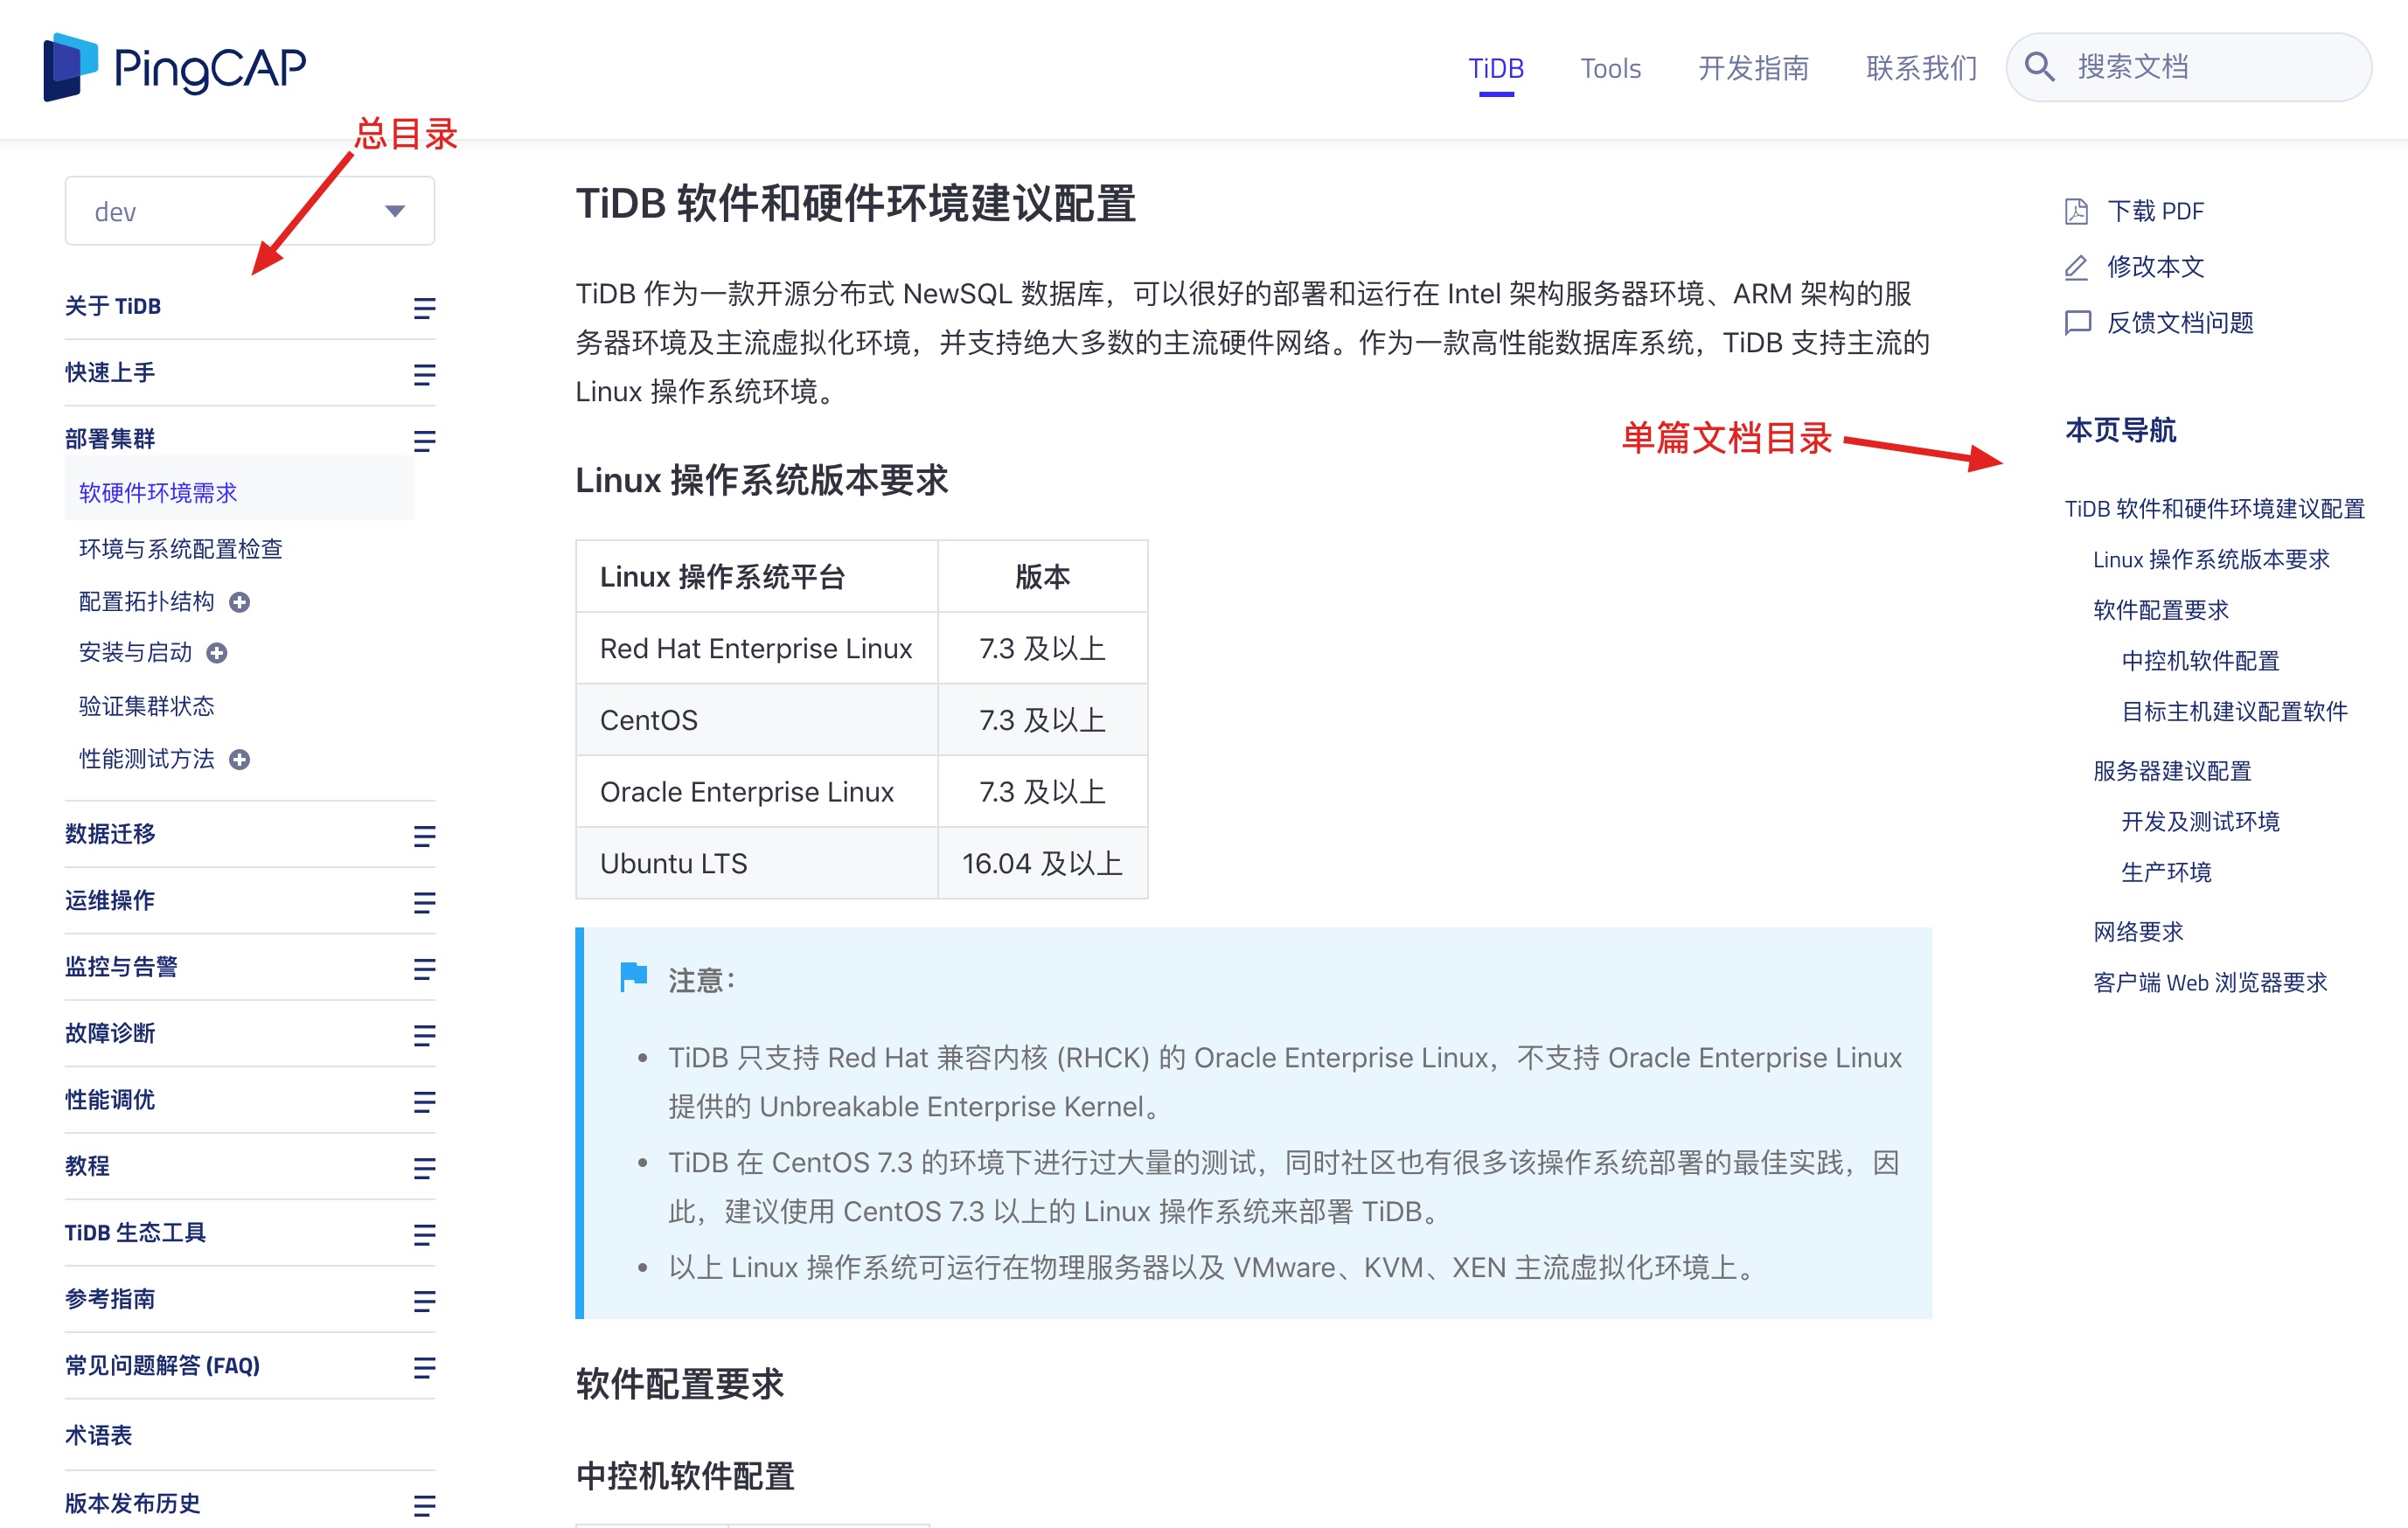Toggle the 监控与告警 section menu icon
The width and height of the screenshot is (2408, 1528).
pyautogui.click(x=424, y=969)
